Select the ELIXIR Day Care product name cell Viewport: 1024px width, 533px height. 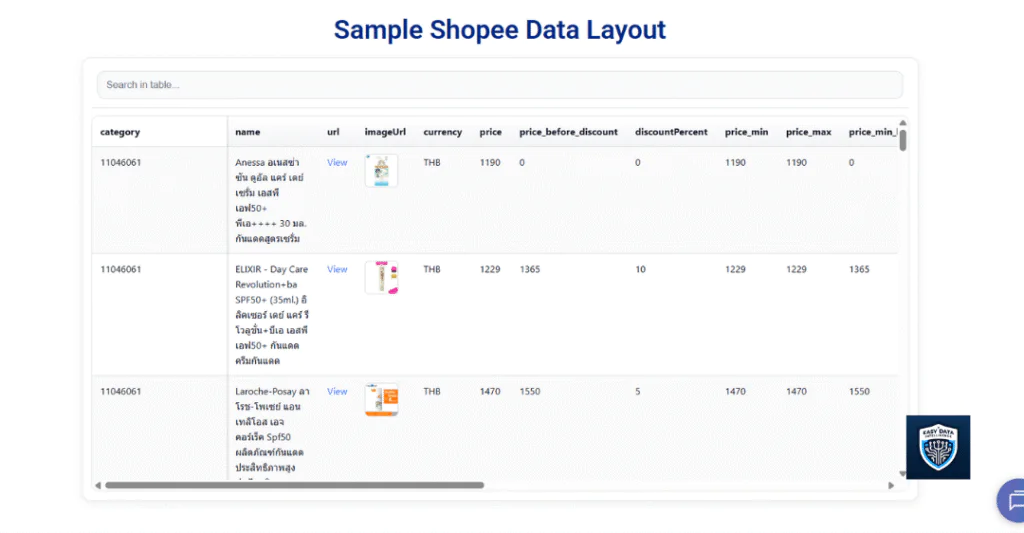coord(272,315)
